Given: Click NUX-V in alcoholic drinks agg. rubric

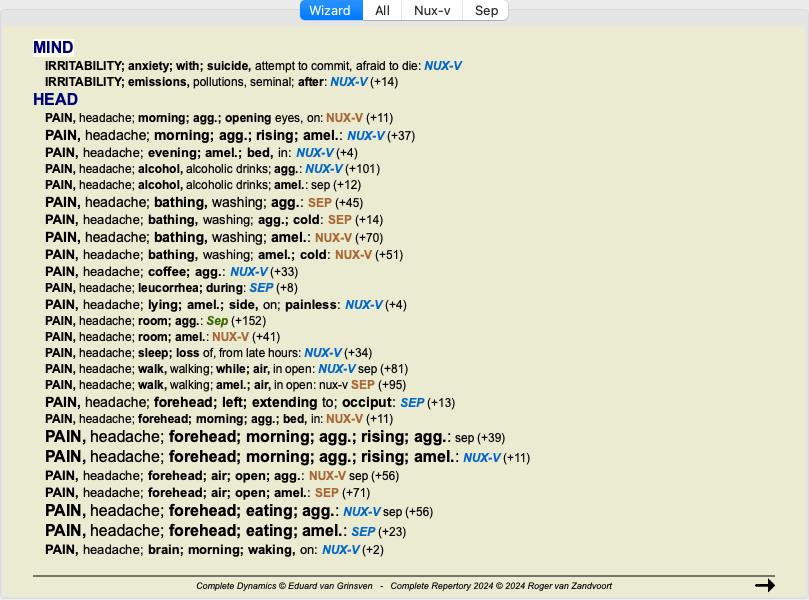Looking at the screenshot, I should [324, 169].
